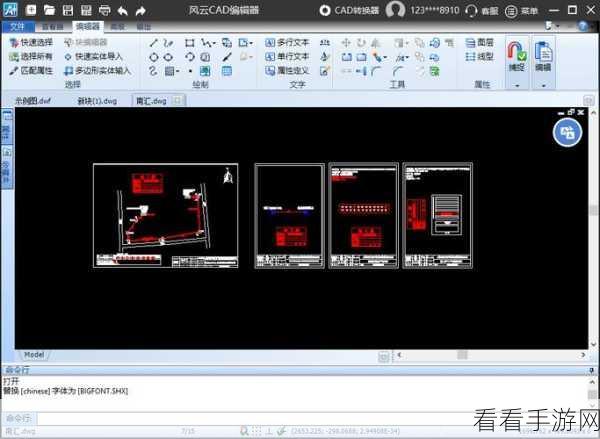Open the 客服 customer service link

482,11
